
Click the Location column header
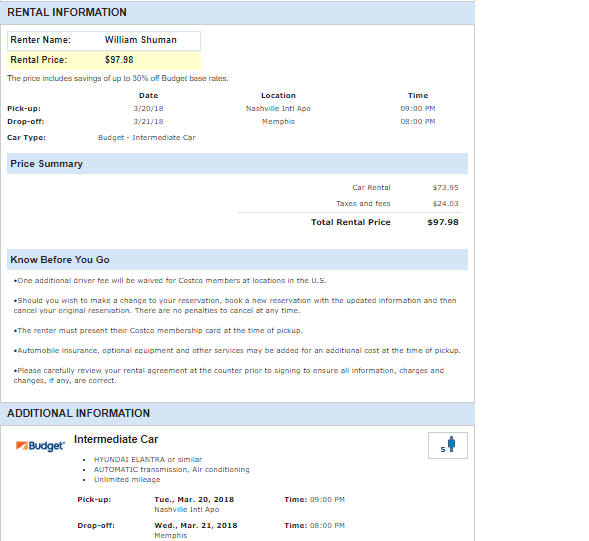pos(278,95)
